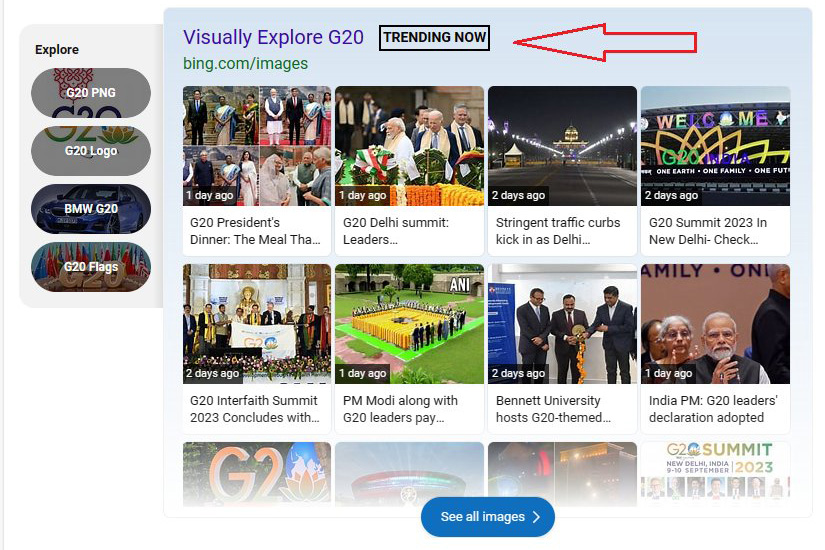Select the G20 Flags explore pill
Viewport: 825px width, 550px height.
pyautogui.click(x=91, y=267)
